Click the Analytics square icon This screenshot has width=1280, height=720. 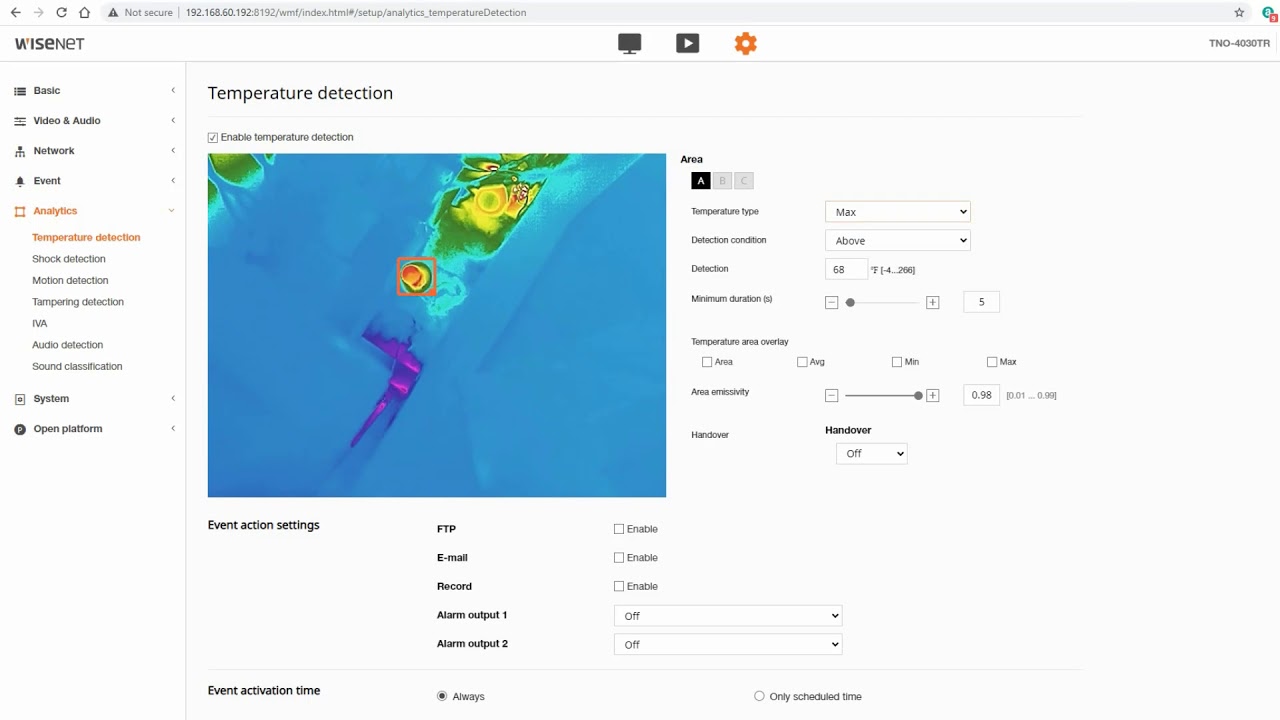pyautogui.click(x=20, y=211)
